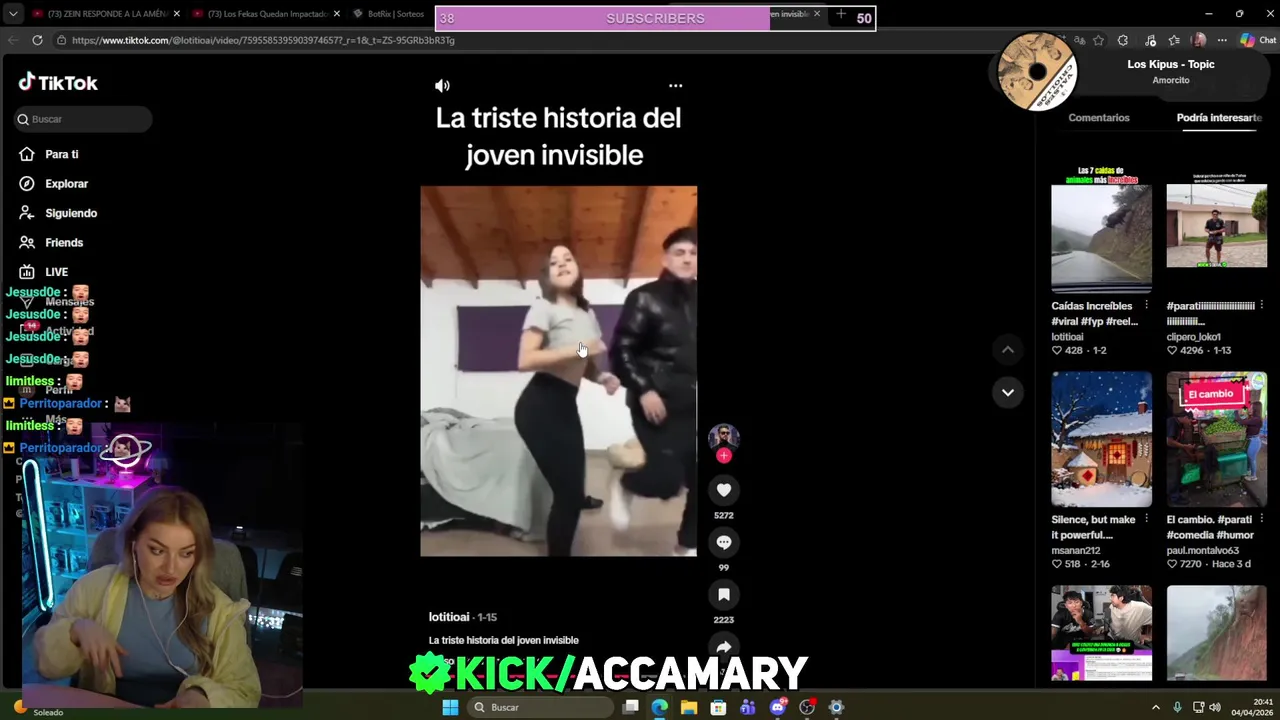Click the TikTok logo
Viewport: 1280px width, 720px height.
(58, 83)
